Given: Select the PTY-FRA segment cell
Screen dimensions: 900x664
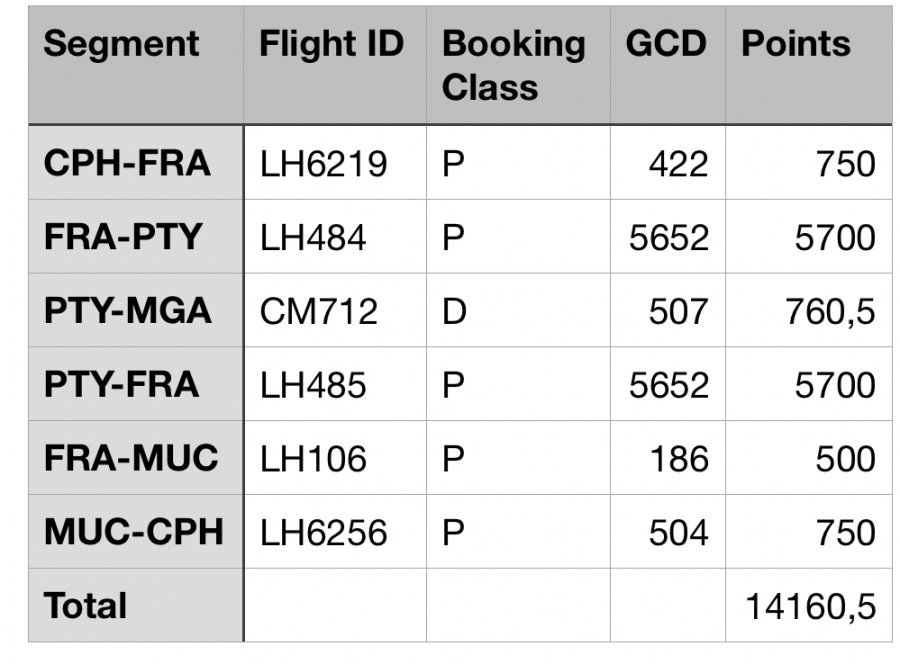Looking at the screenshot, I should pyautogui.click(x=121, y=385).
